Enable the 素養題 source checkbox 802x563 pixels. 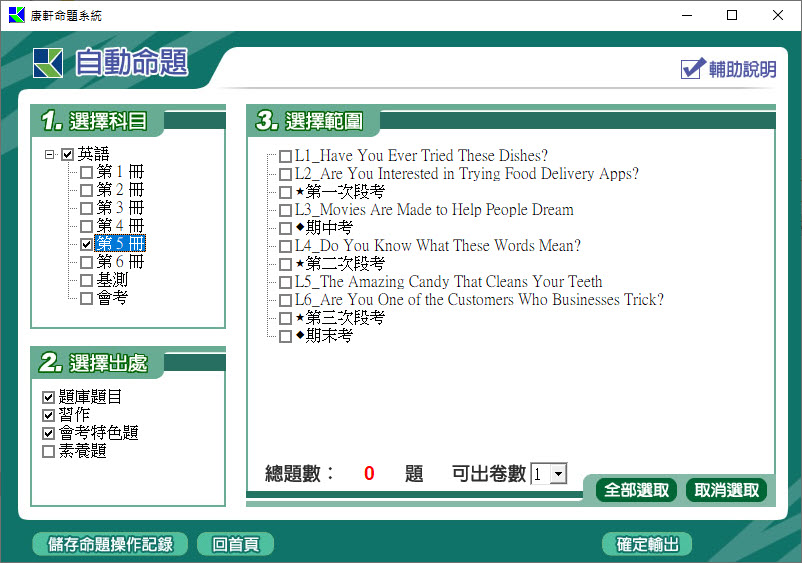tap(48, 452)
